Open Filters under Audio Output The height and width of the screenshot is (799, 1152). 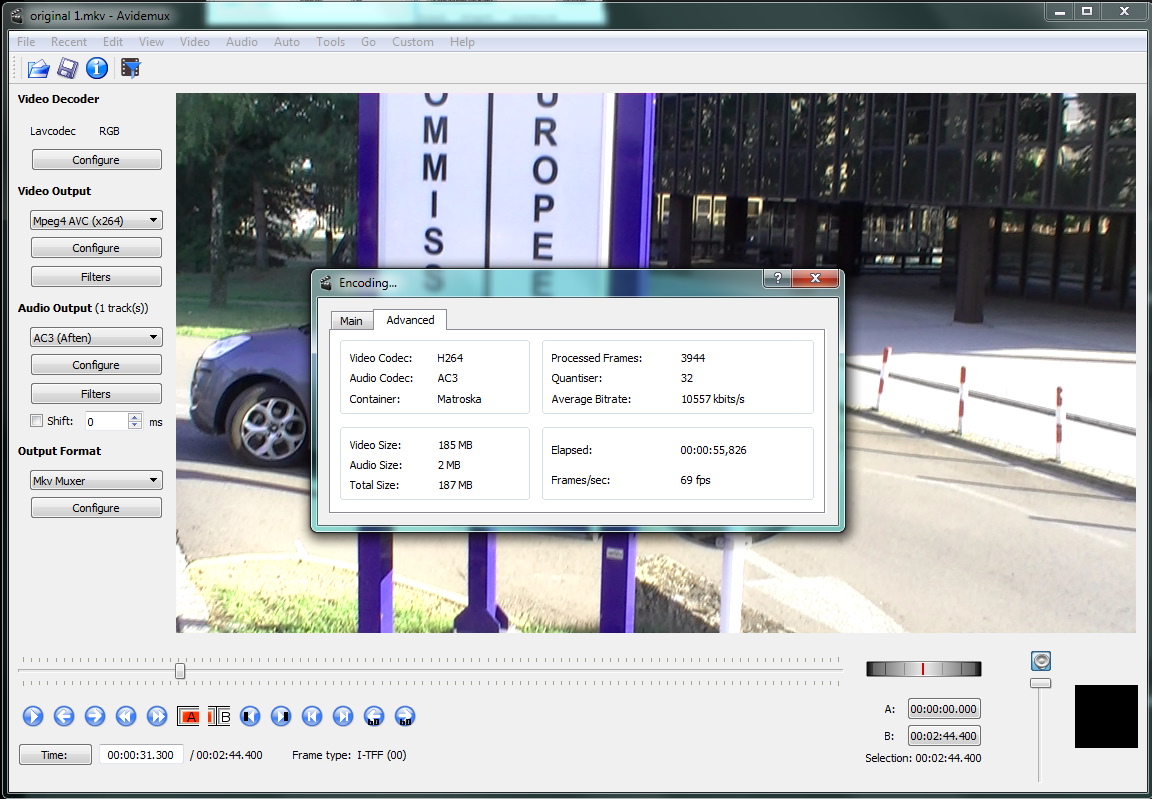pos(96,394)
